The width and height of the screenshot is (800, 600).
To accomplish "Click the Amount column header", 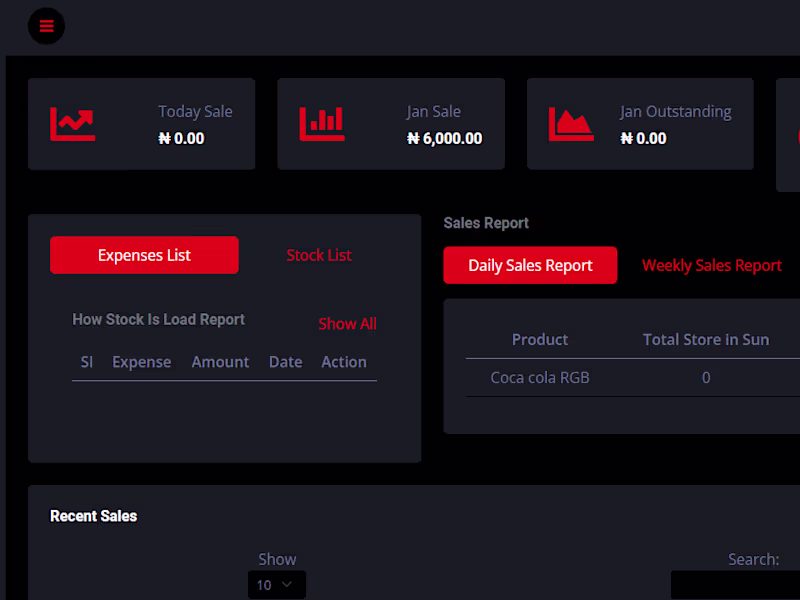I will 220,362.
